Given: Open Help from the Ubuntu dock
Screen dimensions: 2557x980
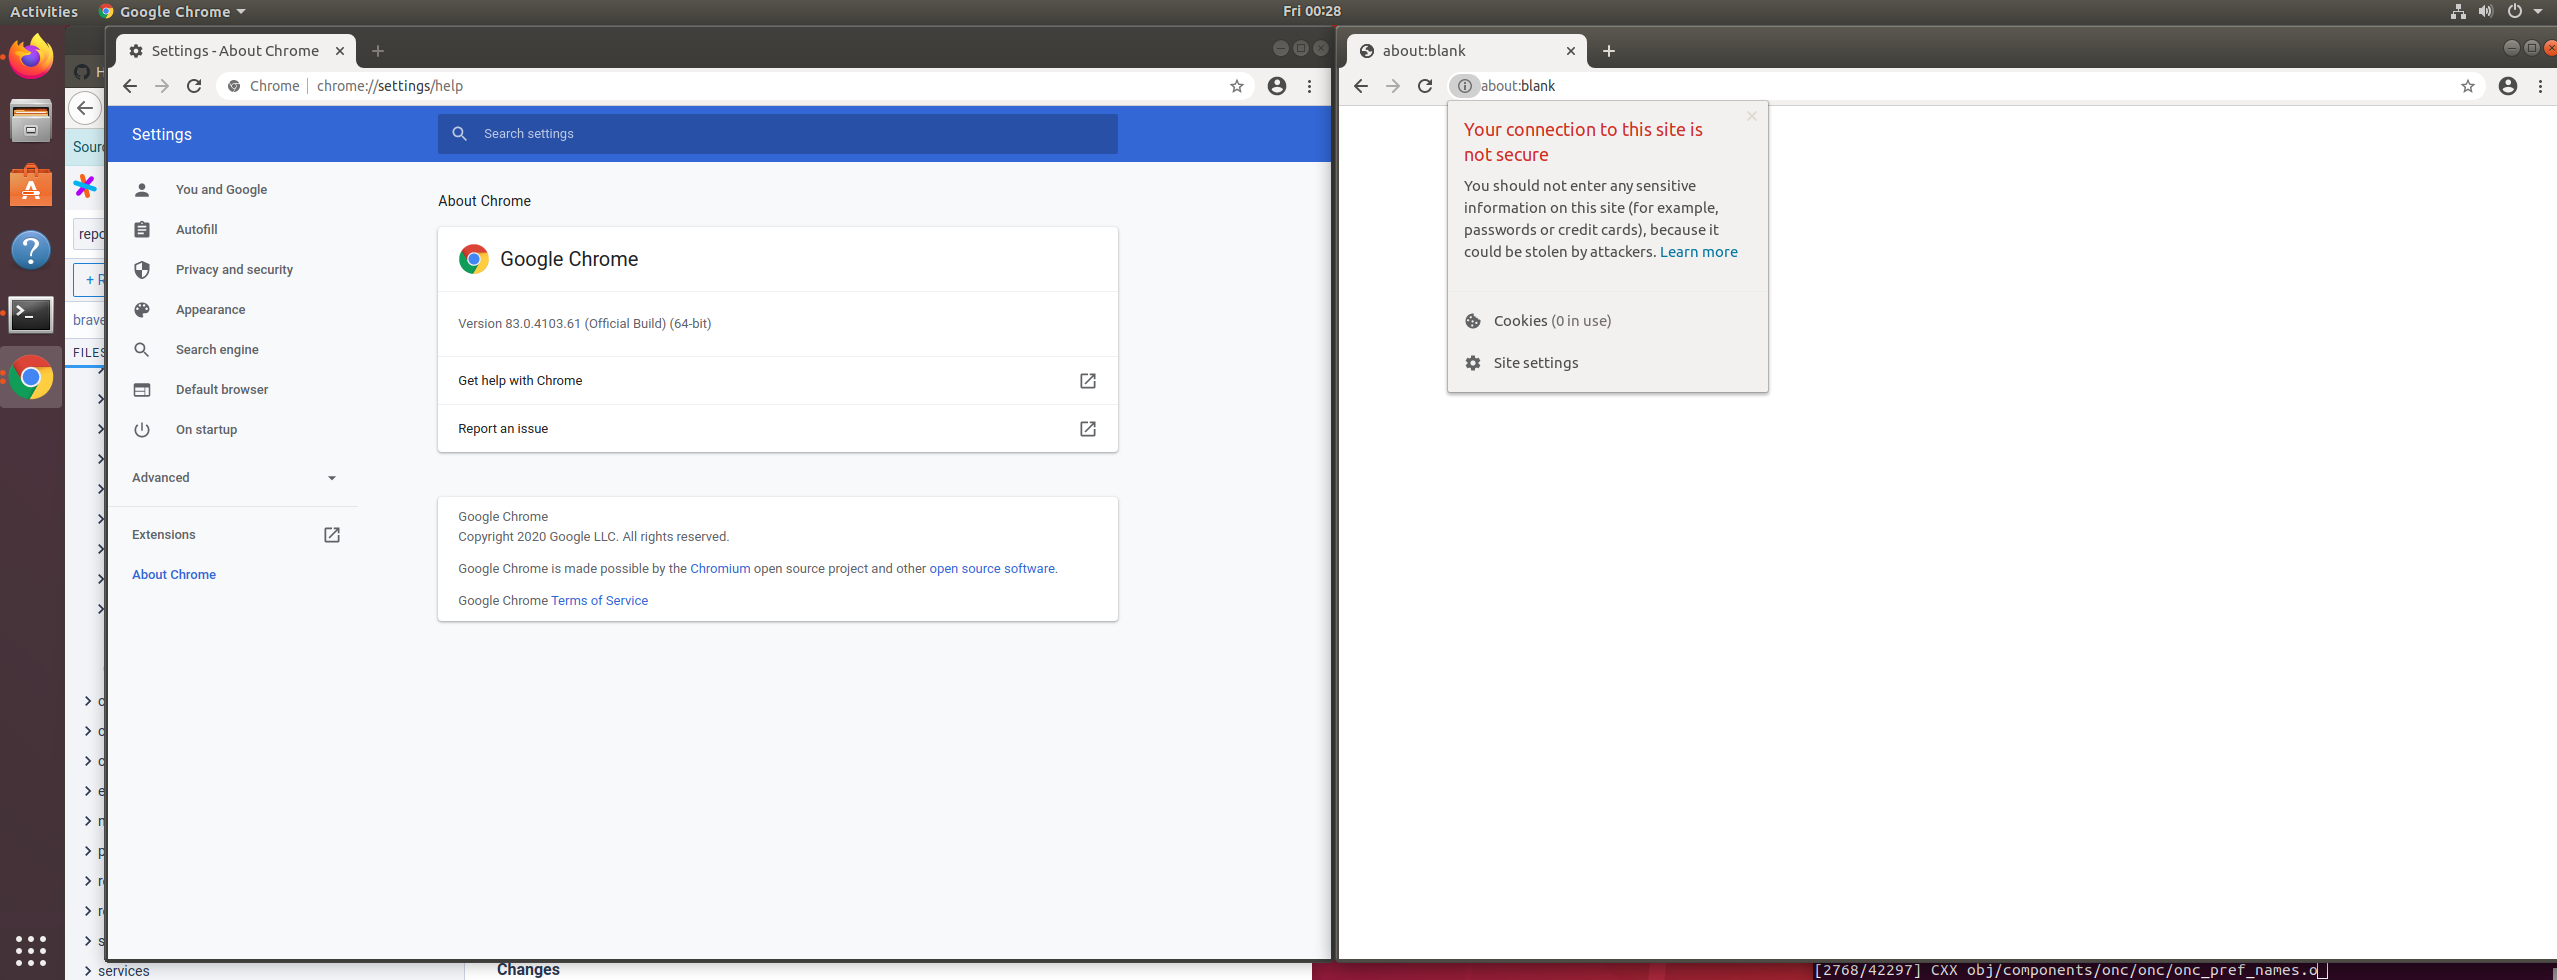Looking at the screenshot, I should pyautogui.click(x=31, y=250).
